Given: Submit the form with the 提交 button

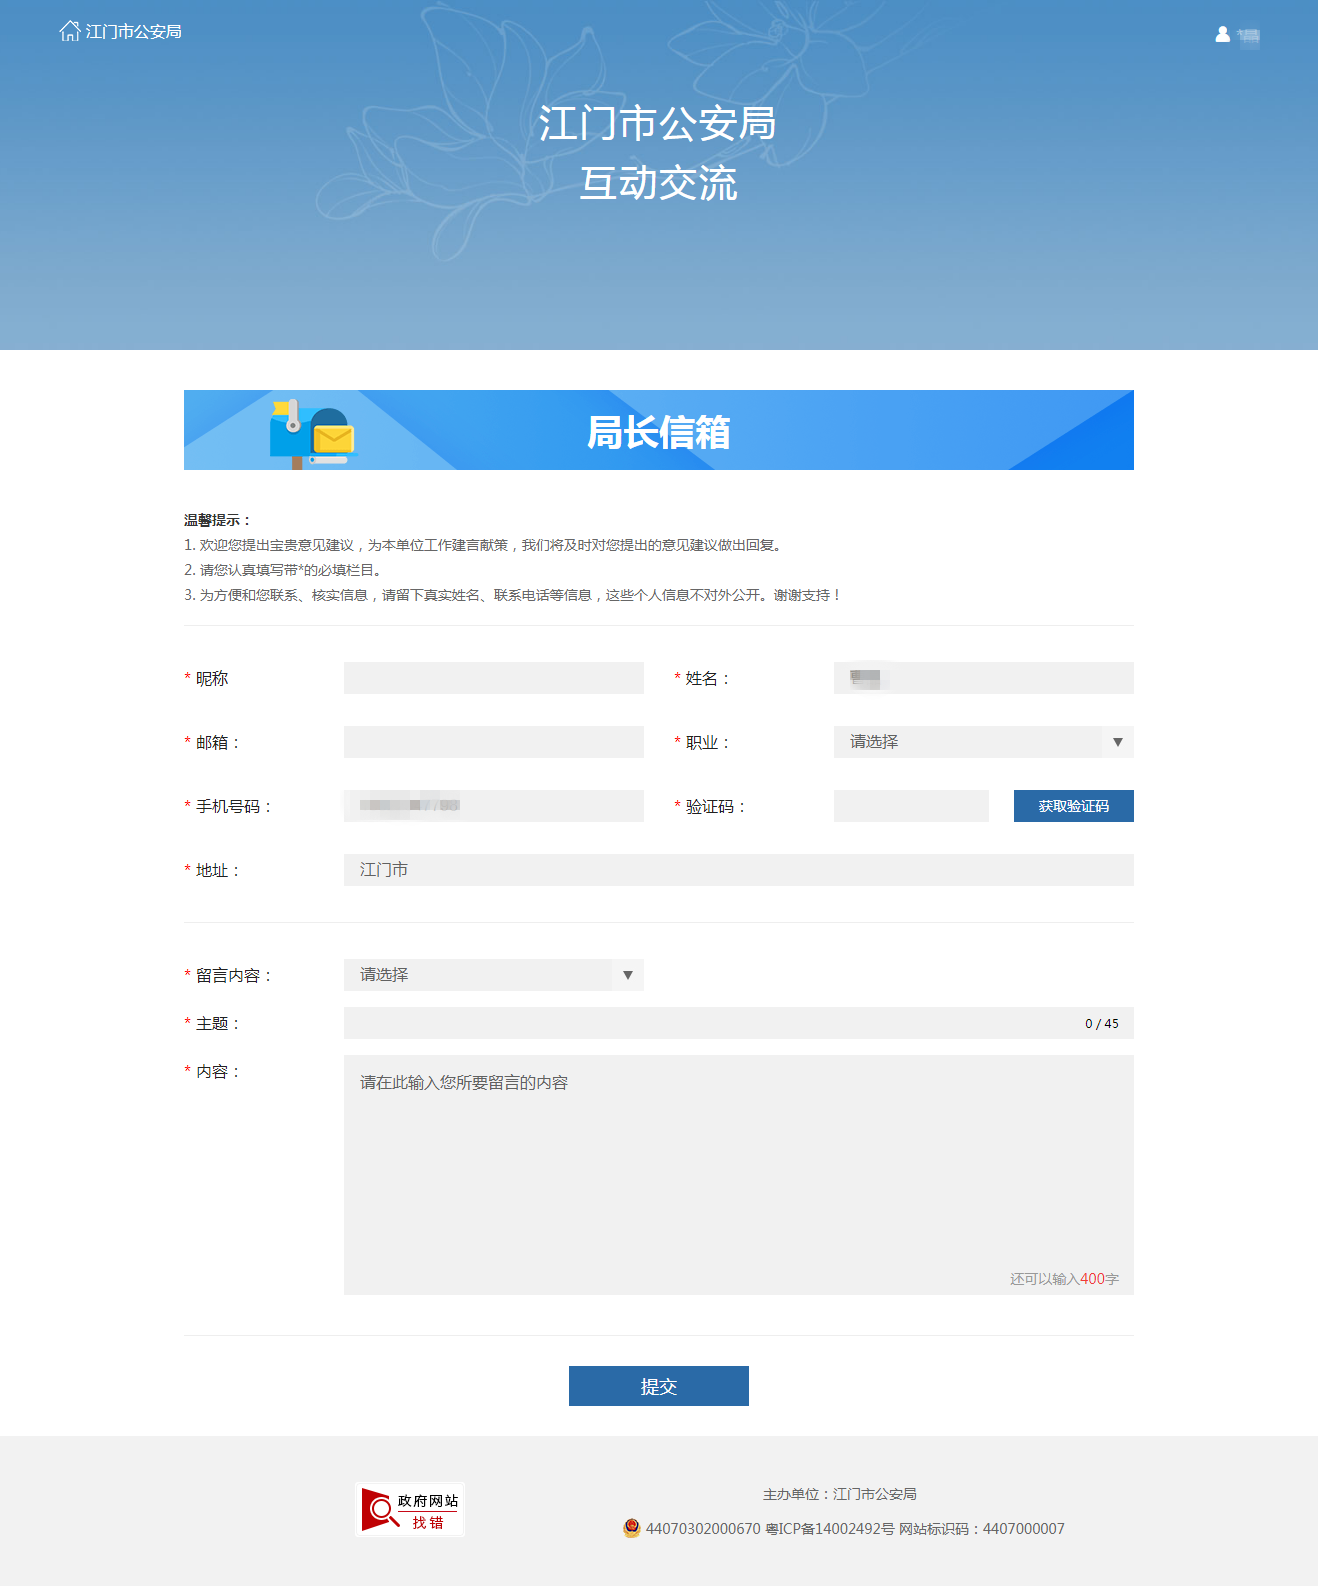Looking at the screenshot, I should [658, 1386].
